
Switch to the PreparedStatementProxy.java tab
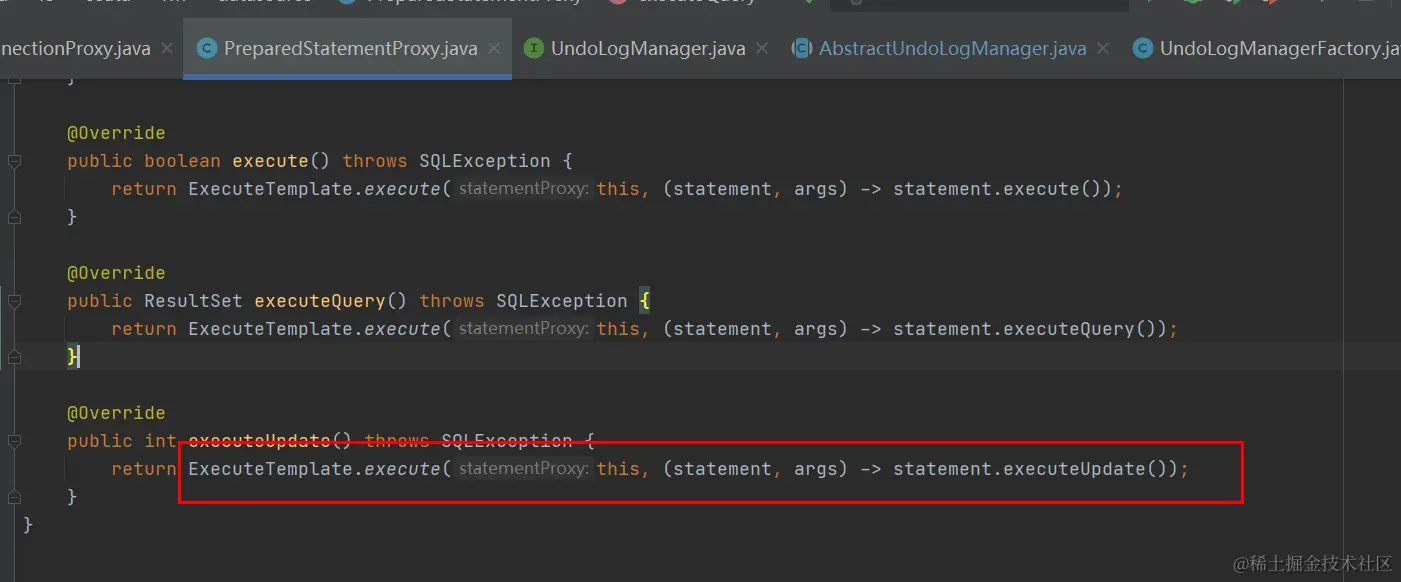coord(350,48)
